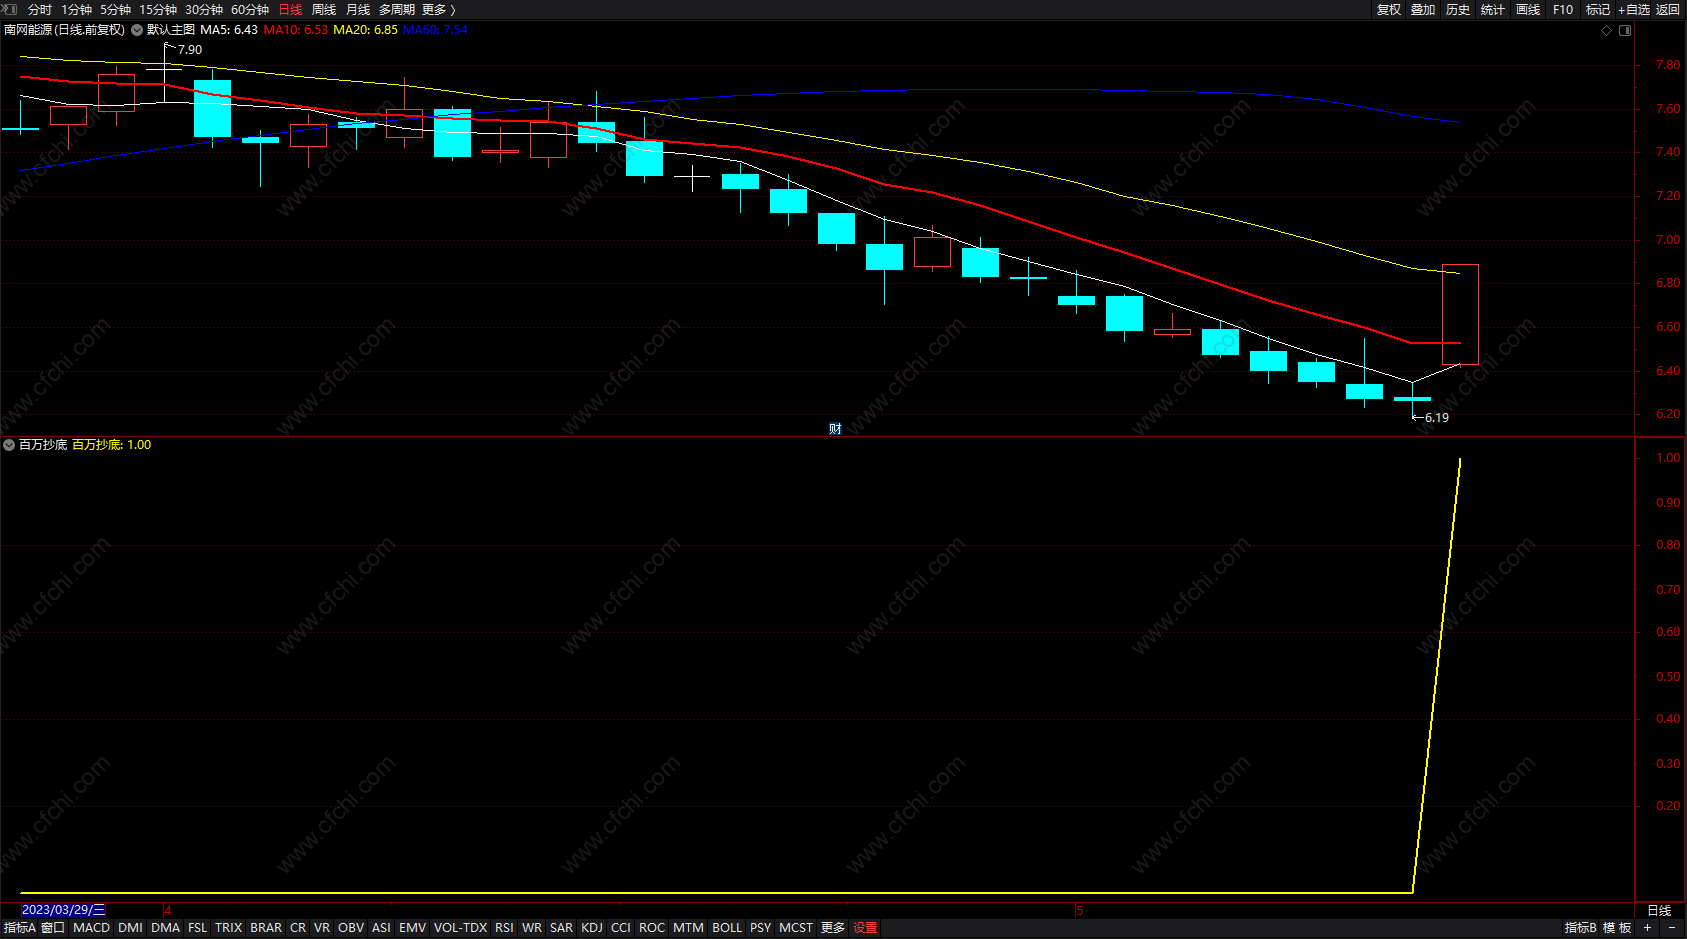Select the 日线 daily period
Screen dimensions: 1687x939
[x=290, y=10]
